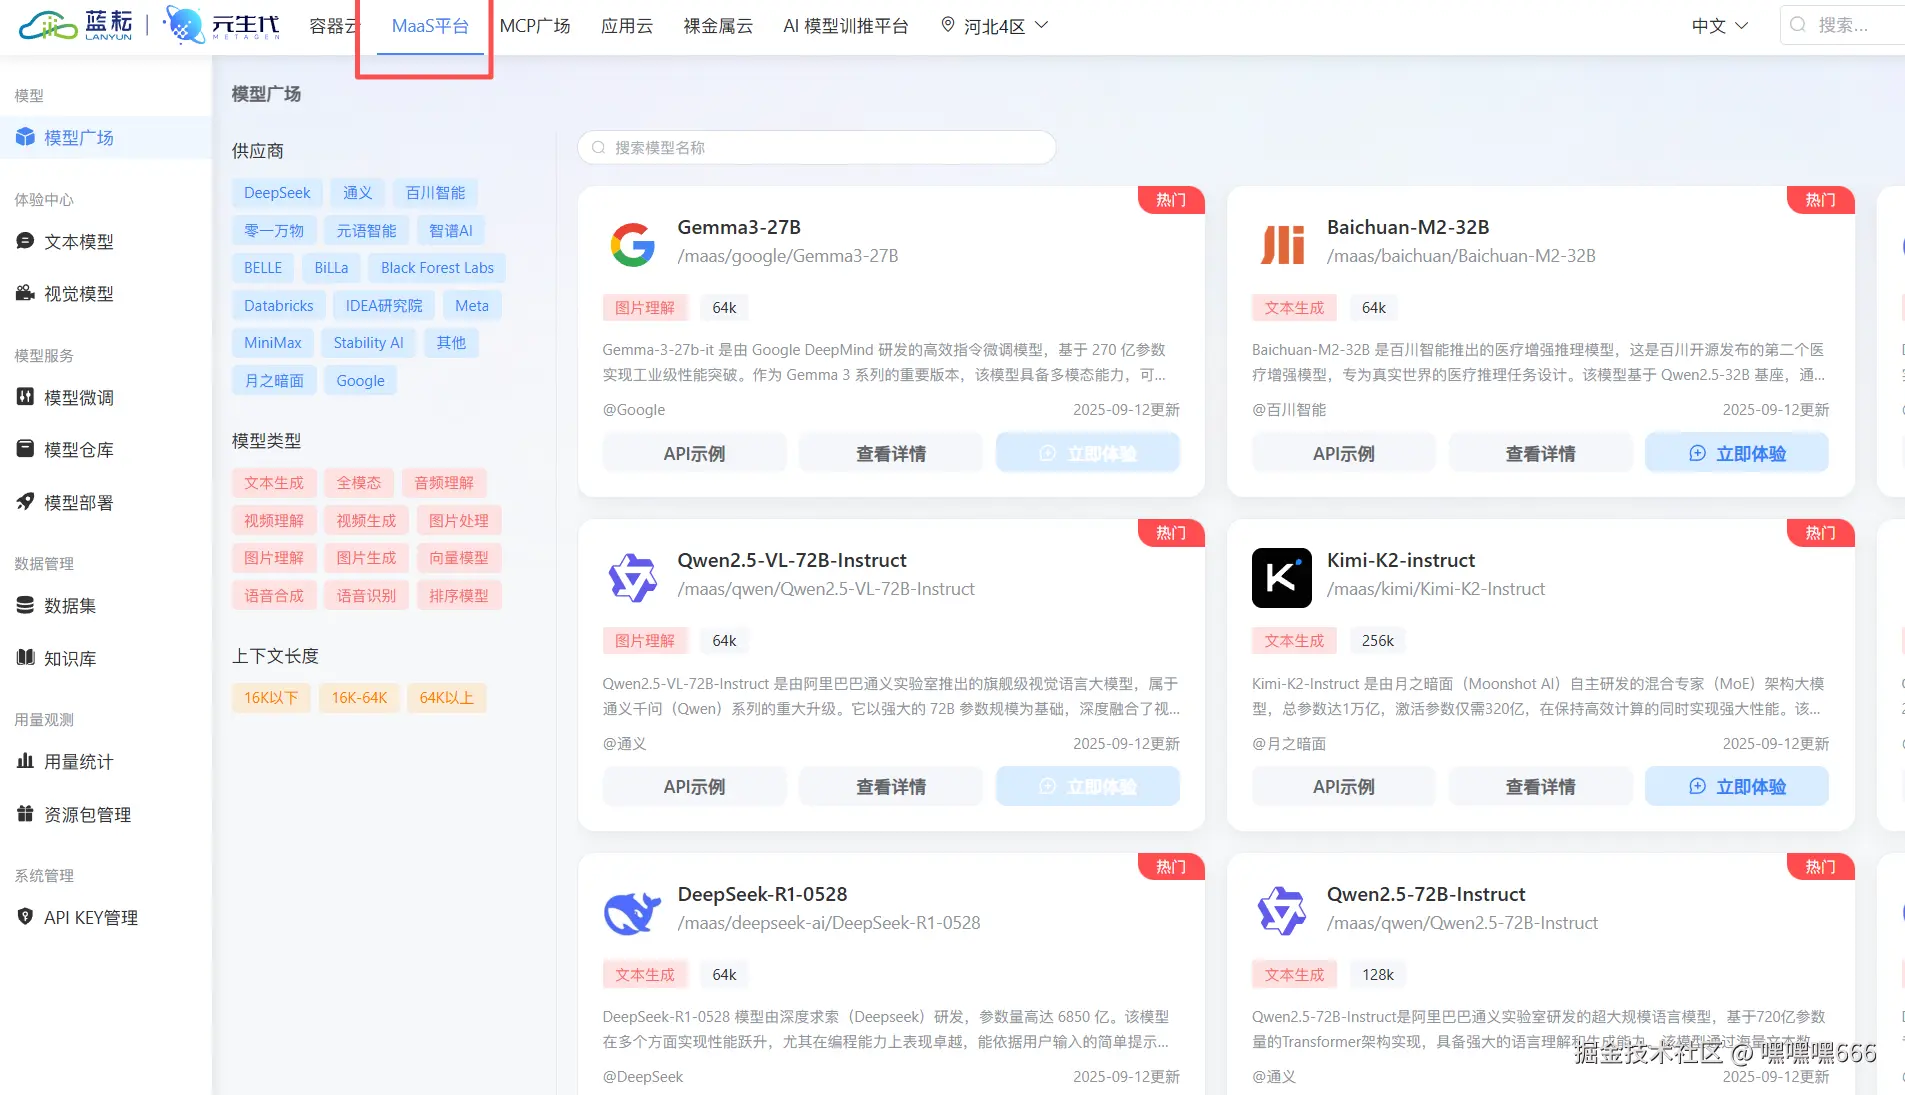Click 查看详情 on the Gemma3-27B card
Image resolution: width=1905 pixels, height=1095 pixels.
pyautogui.click(x=891, y=453)
